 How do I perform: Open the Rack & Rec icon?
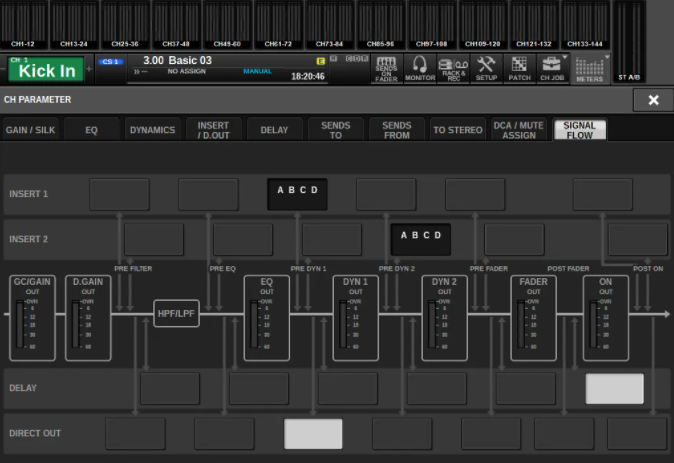(x=453, y=67)
